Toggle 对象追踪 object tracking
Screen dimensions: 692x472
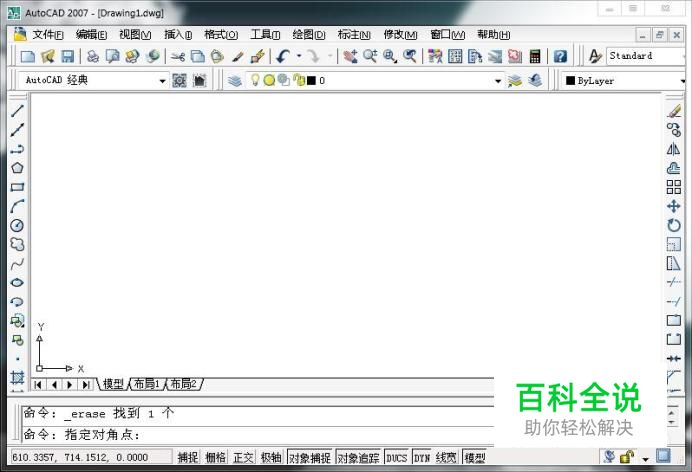(x=358, y=458)
